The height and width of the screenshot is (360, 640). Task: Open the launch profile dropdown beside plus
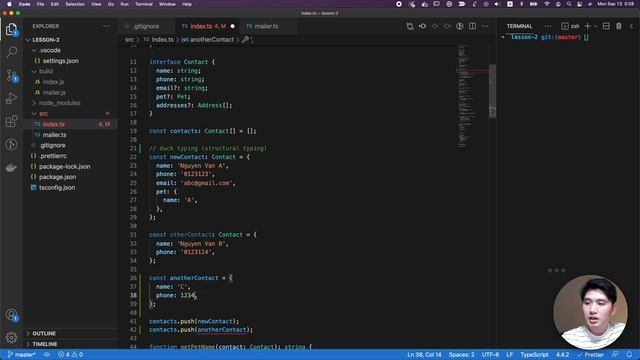pyautogui.click(x=596, y=26)
